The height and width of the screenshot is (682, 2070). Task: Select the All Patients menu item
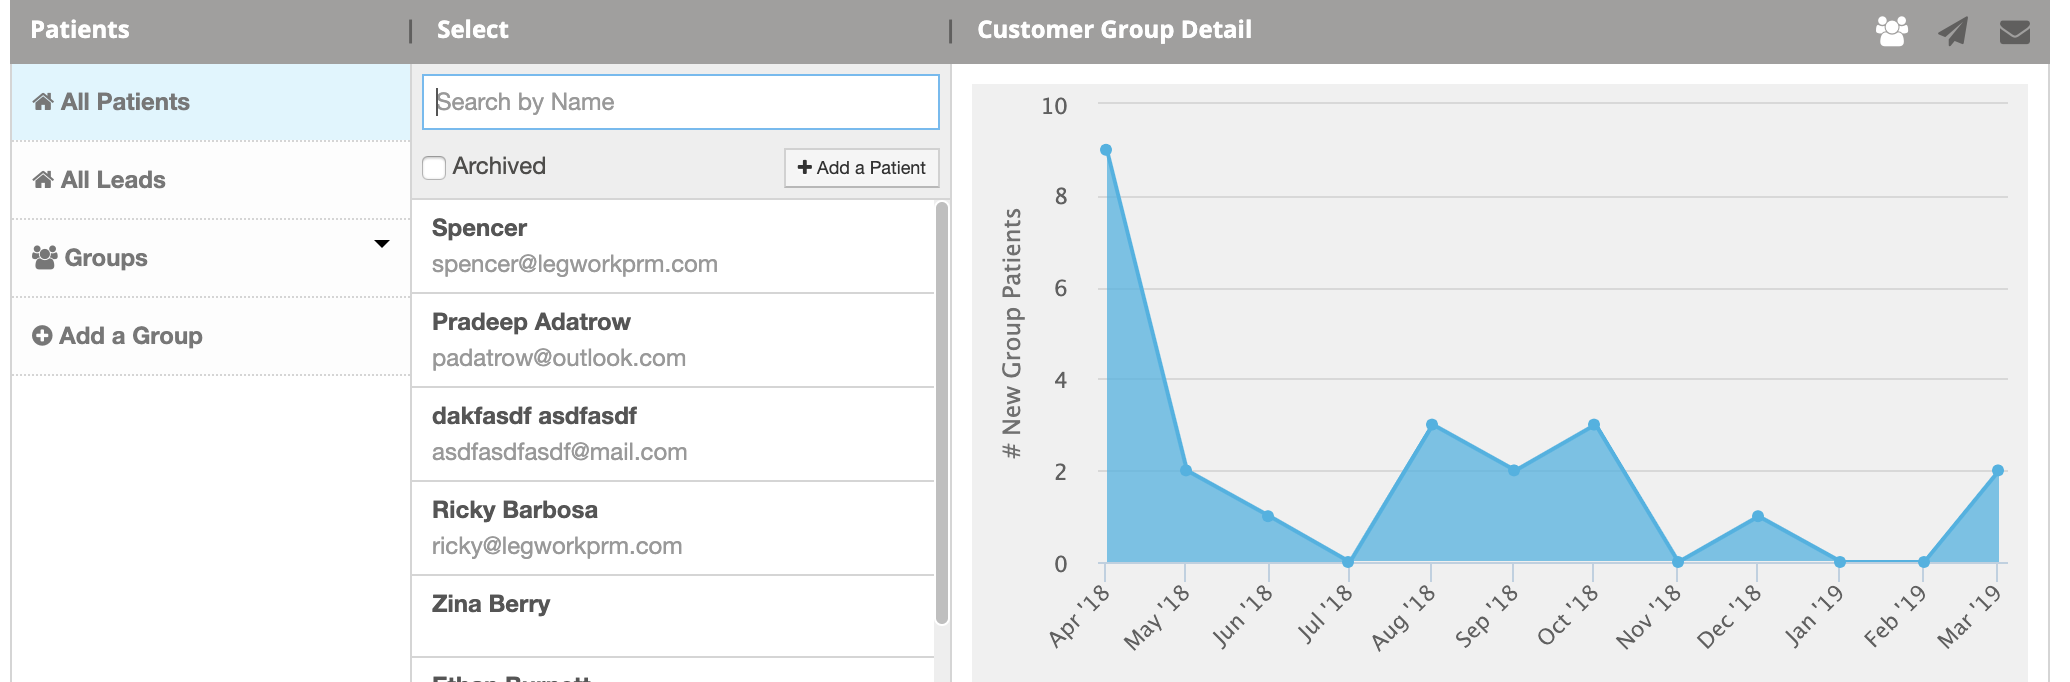tap(211, 102)
